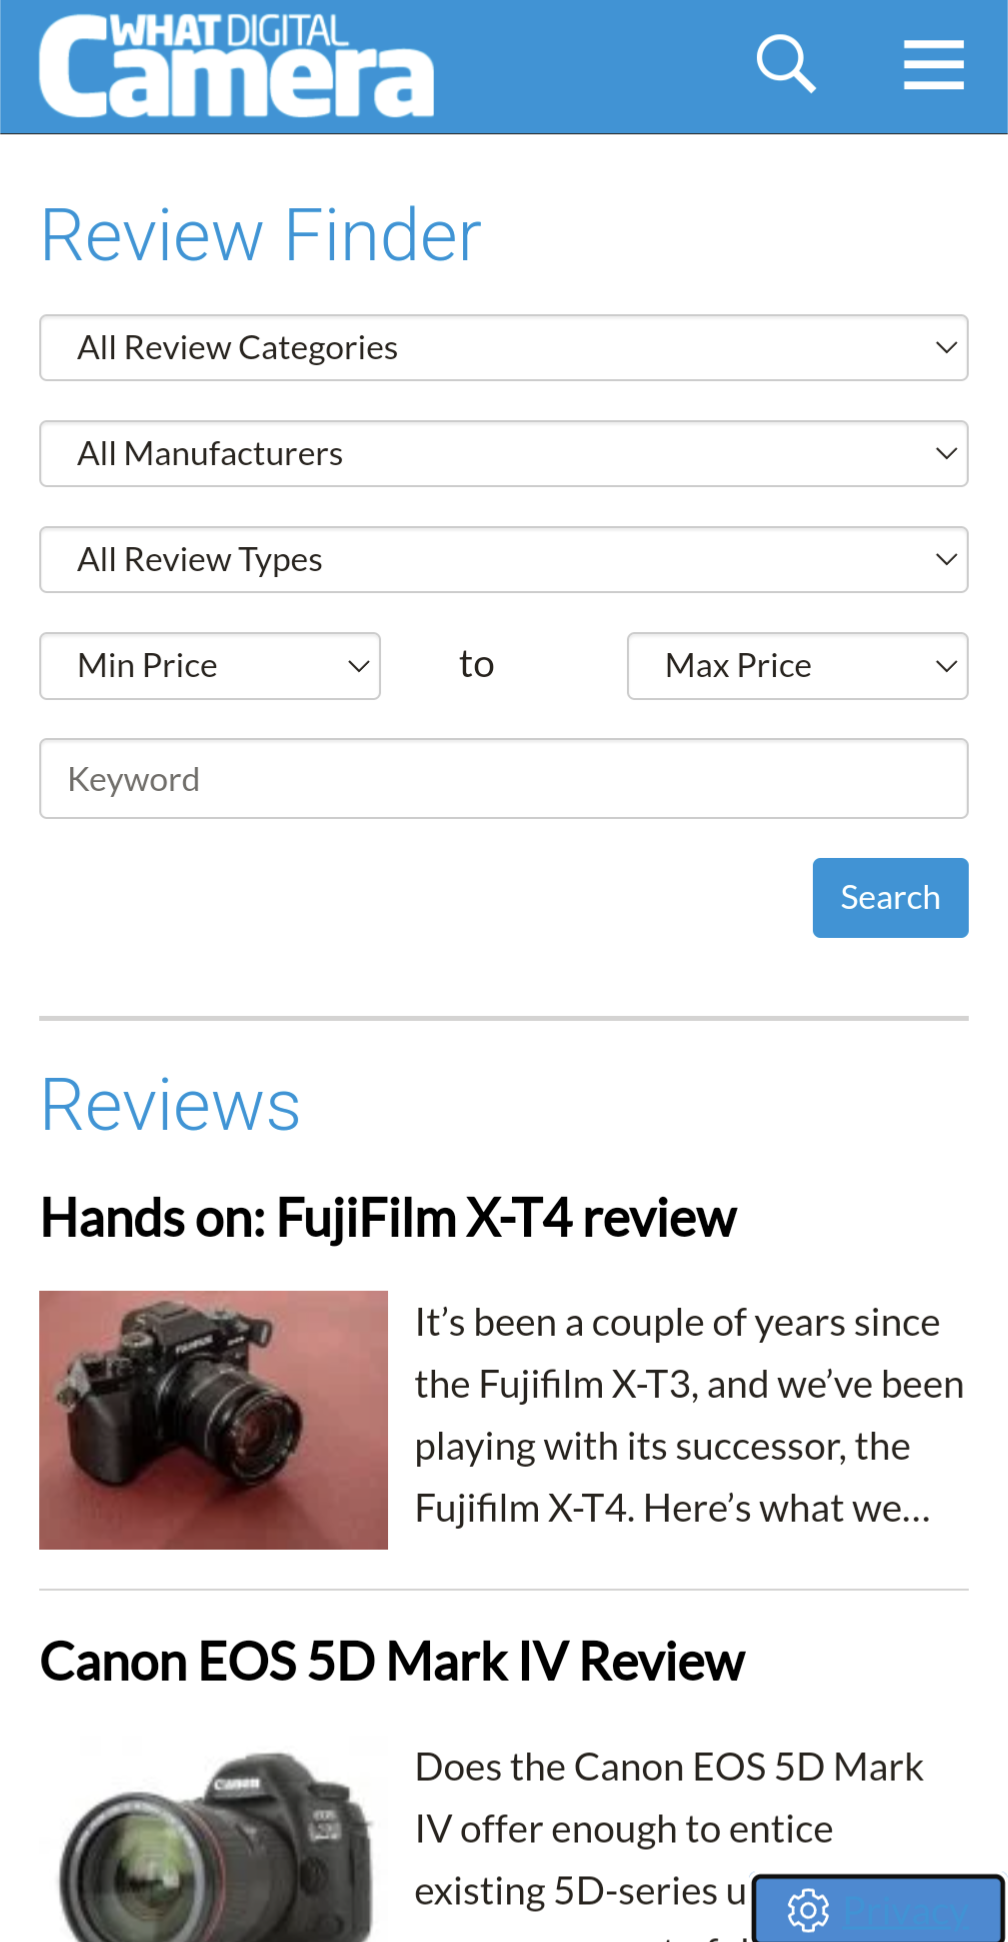
Task: Click the What Digital Camera logo
Action: [236, 65]
